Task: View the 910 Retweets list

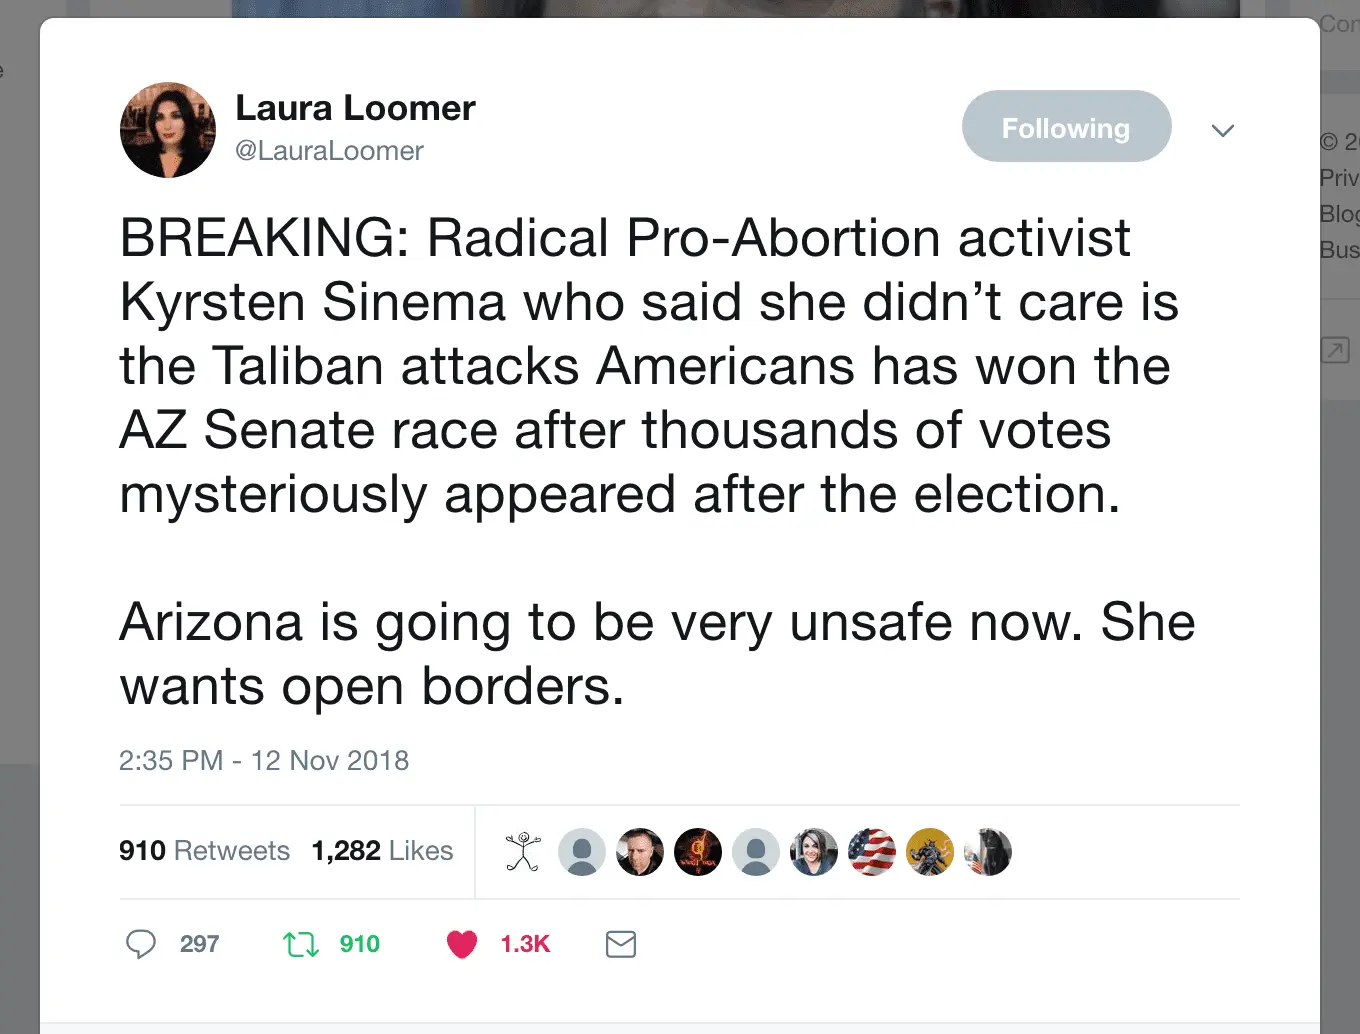Action: point(204,851)
